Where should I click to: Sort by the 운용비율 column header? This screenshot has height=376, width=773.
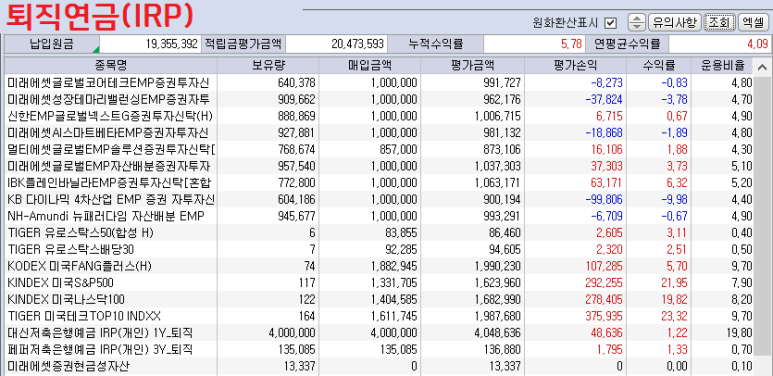click(722, 66)
